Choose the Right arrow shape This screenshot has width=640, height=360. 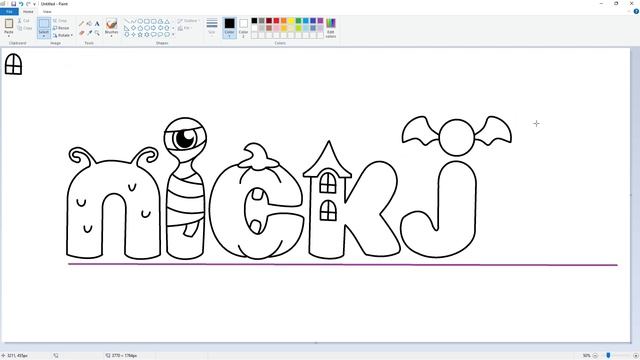pos(153,28)
